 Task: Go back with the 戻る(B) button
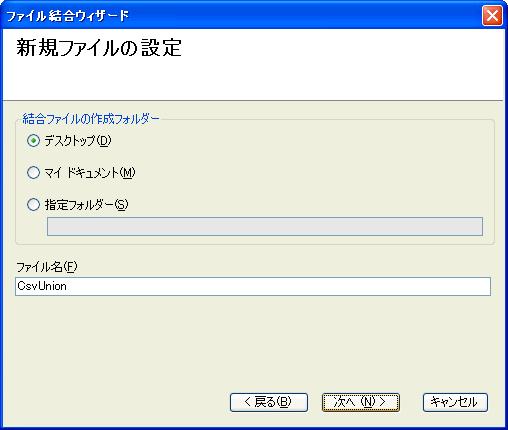pos(269,402)
